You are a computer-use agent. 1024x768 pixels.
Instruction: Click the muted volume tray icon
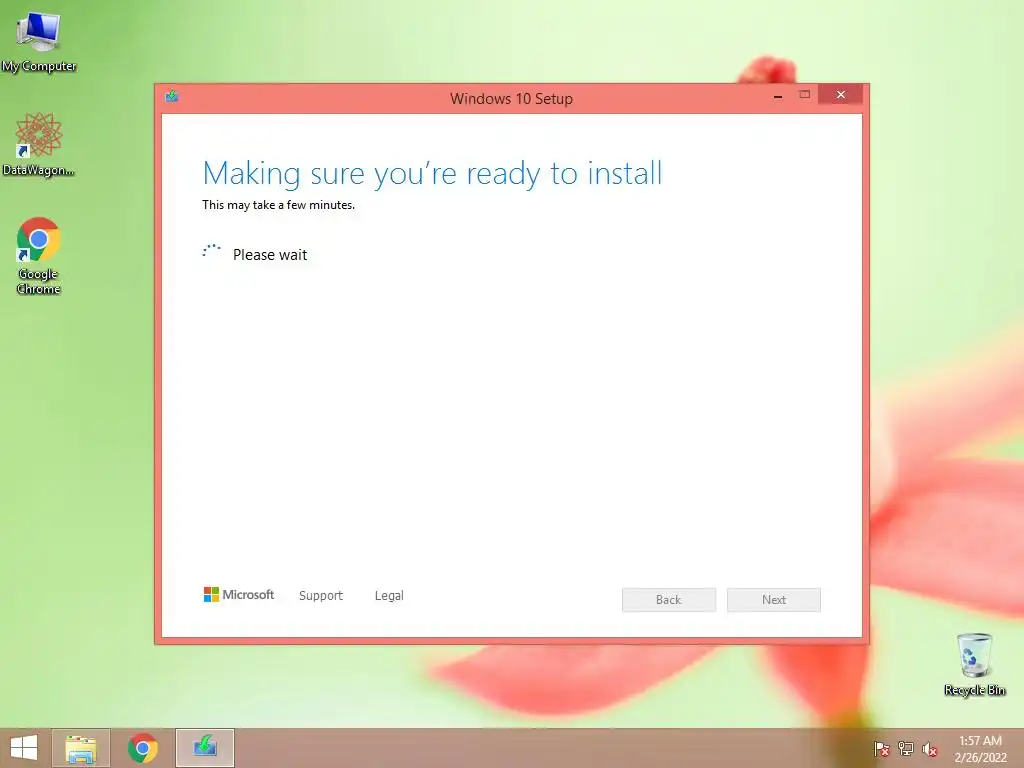tap(930, 749)
